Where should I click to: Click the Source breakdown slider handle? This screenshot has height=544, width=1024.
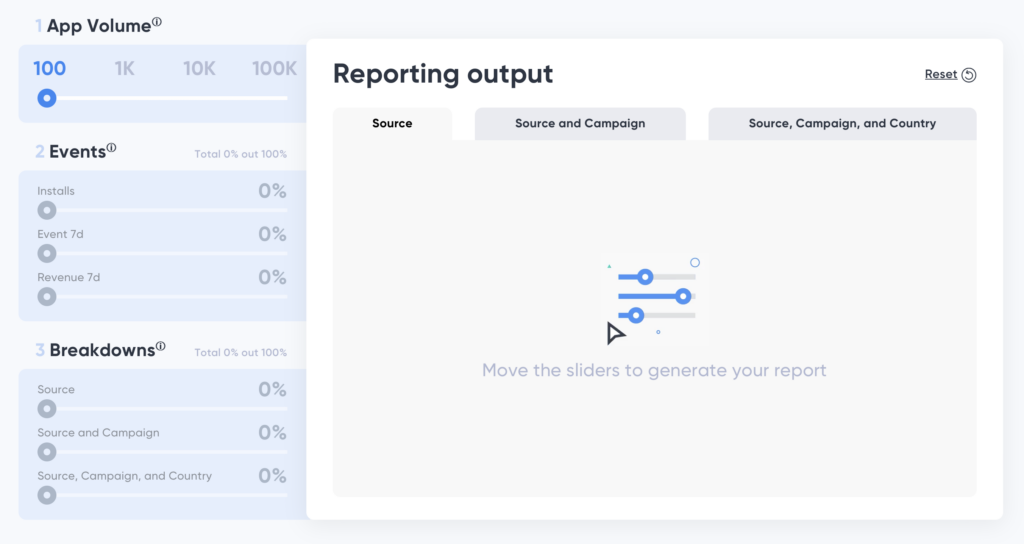[46, 409]
